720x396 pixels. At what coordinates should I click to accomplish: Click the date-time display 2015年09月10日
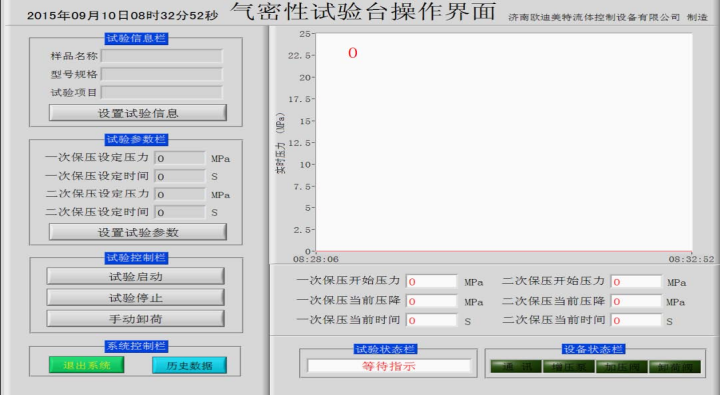click(123, 16)
